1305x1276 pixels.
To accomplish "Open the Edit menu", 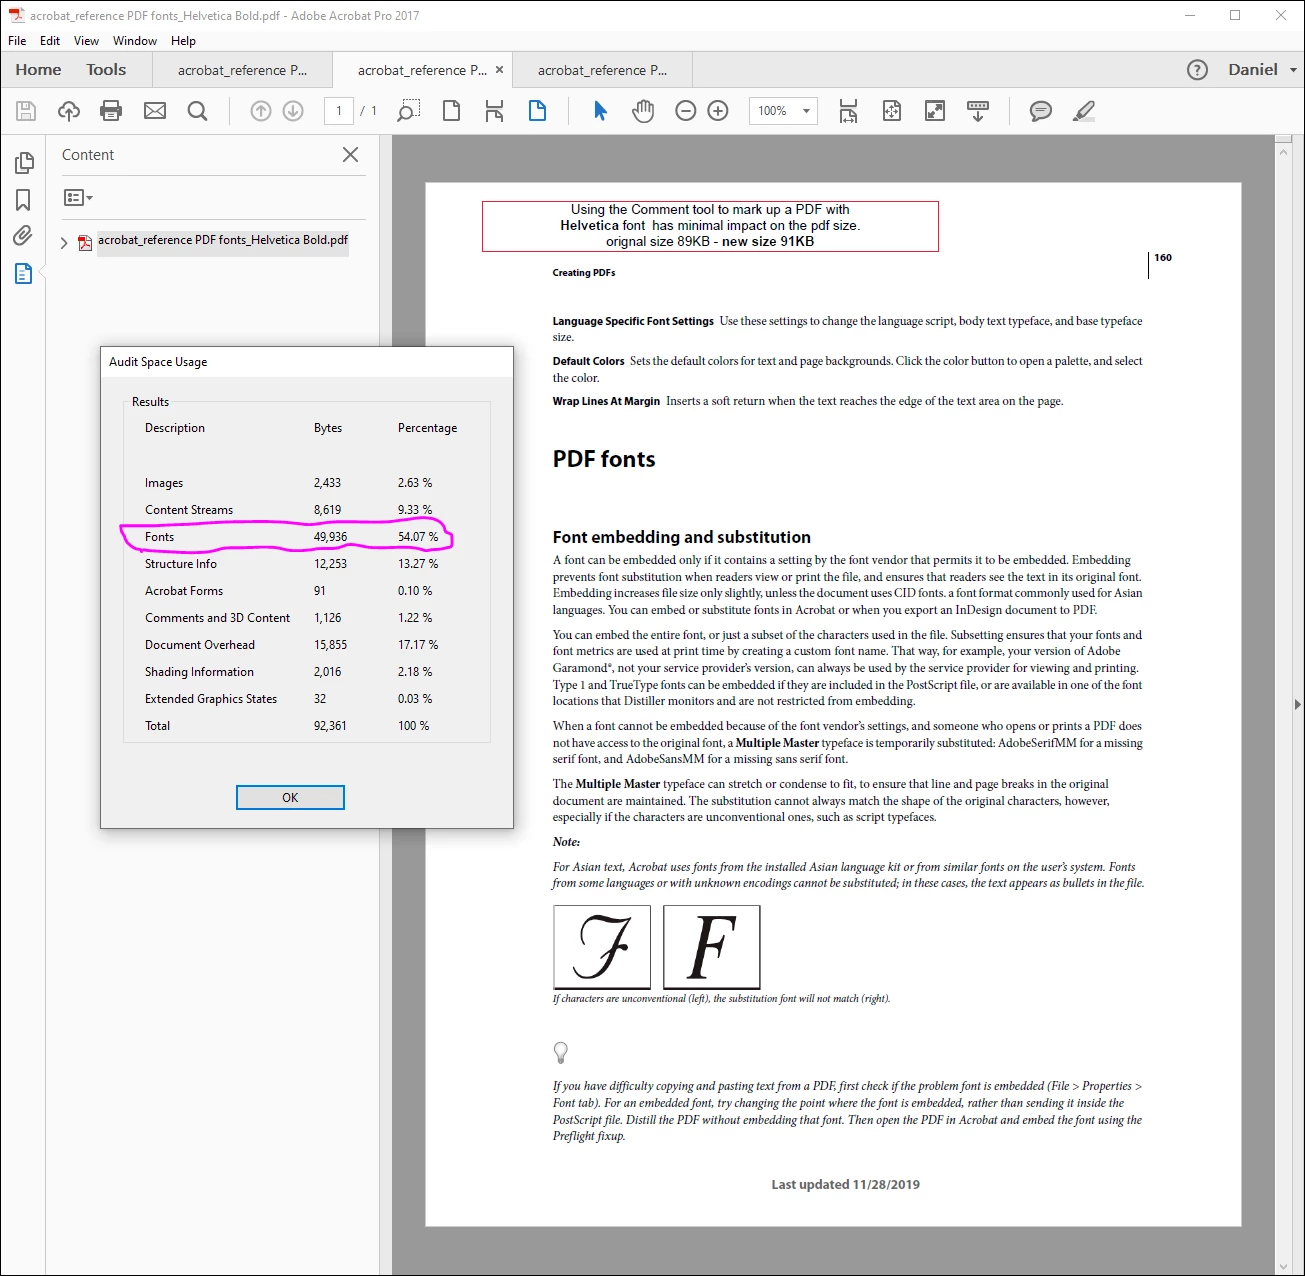I will [x=50, y=41].
